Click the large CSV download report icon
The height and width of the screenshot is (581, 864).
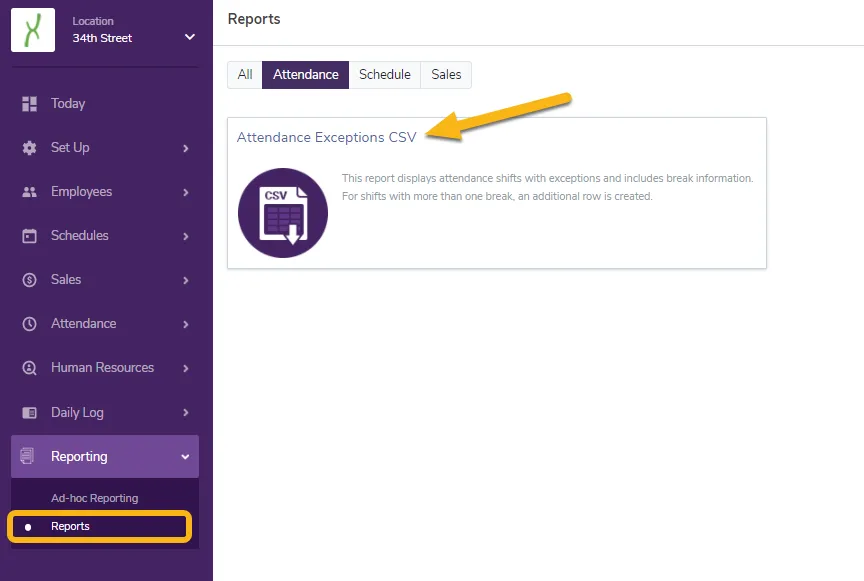(x=283, y=213)
